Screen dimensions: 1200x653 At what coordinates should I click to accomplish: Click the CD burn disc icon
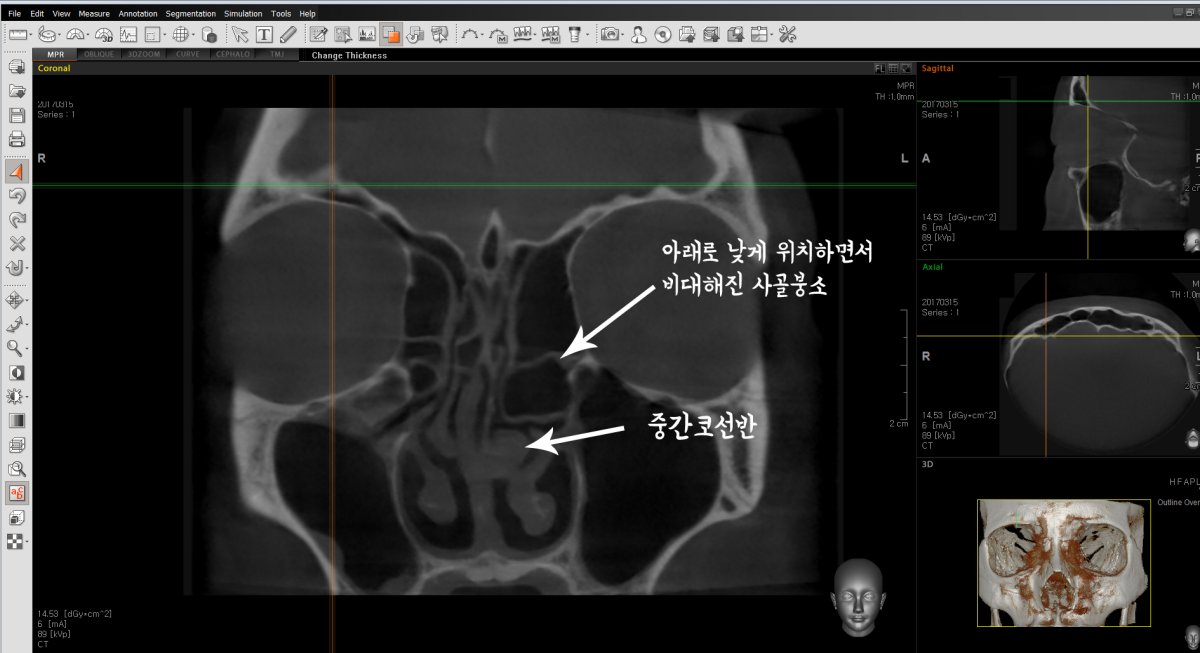[x=662, y=34]
